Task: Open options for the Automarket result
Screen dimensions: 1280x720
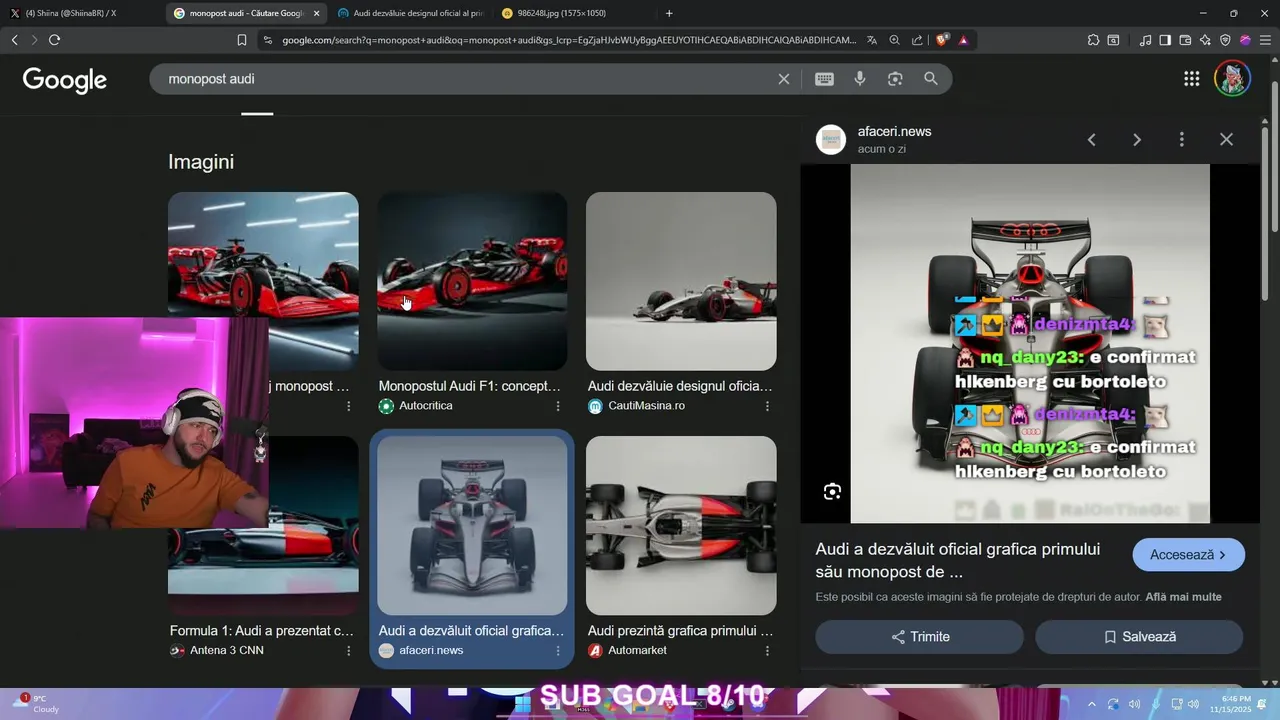Action: coord(767,650)
